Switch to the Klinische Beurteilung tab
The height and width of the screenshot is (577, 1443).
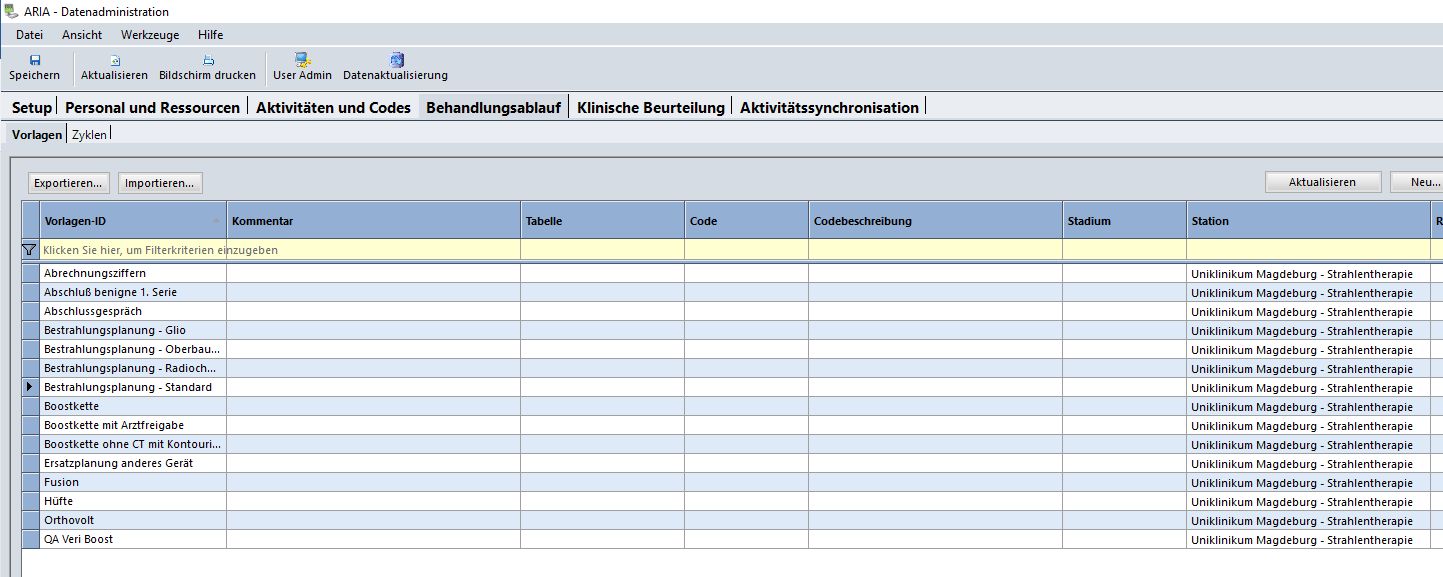[x=650, y=108]
